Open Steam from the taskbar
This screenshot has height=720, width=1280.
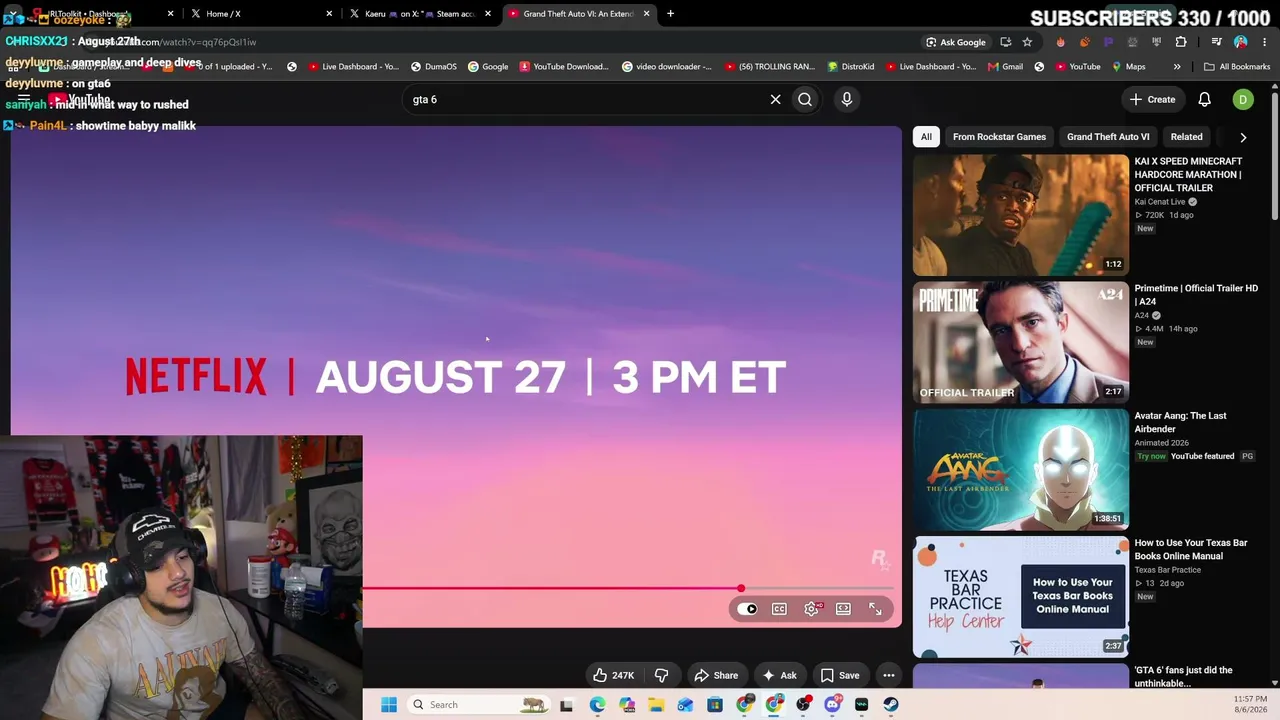[891, 705]
